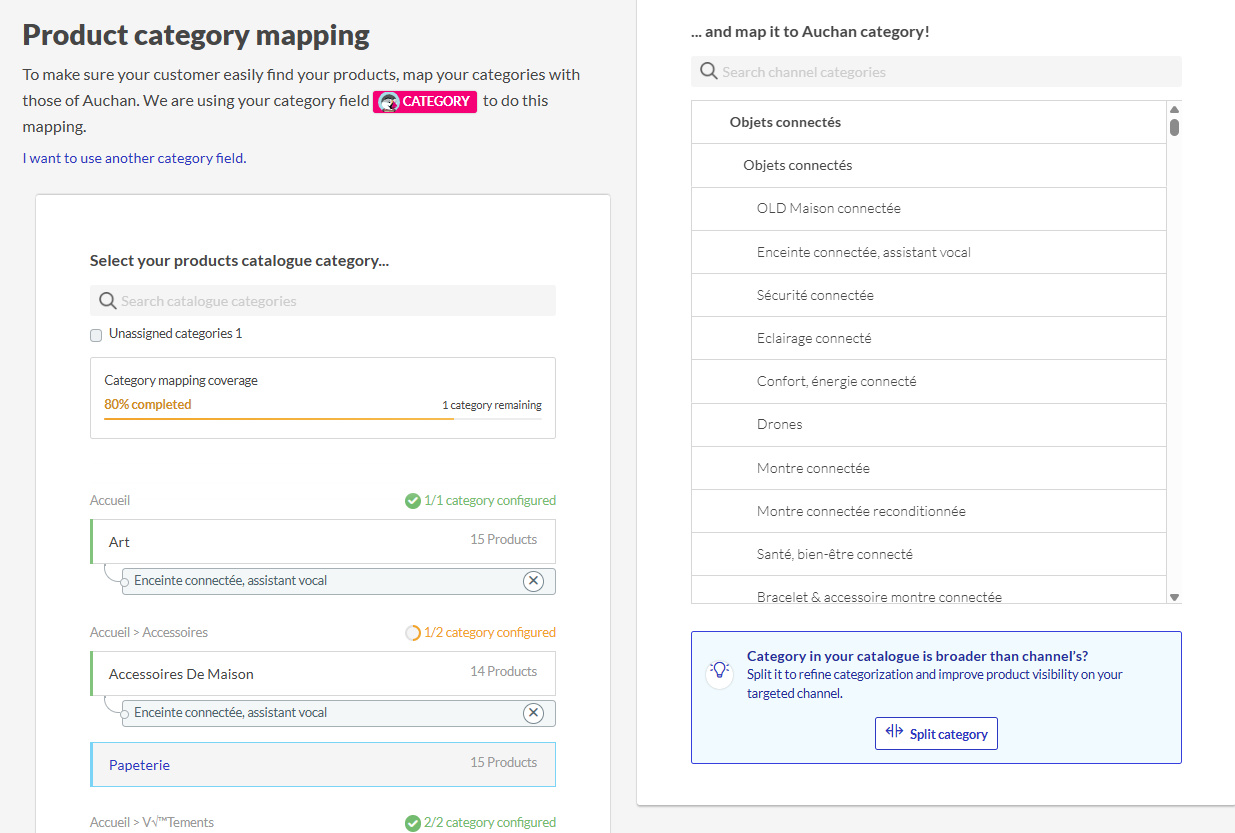Click the magnifier icon in catalogue search
Viewport: 1235px width, 833px height.
click(x=108, y=301)
